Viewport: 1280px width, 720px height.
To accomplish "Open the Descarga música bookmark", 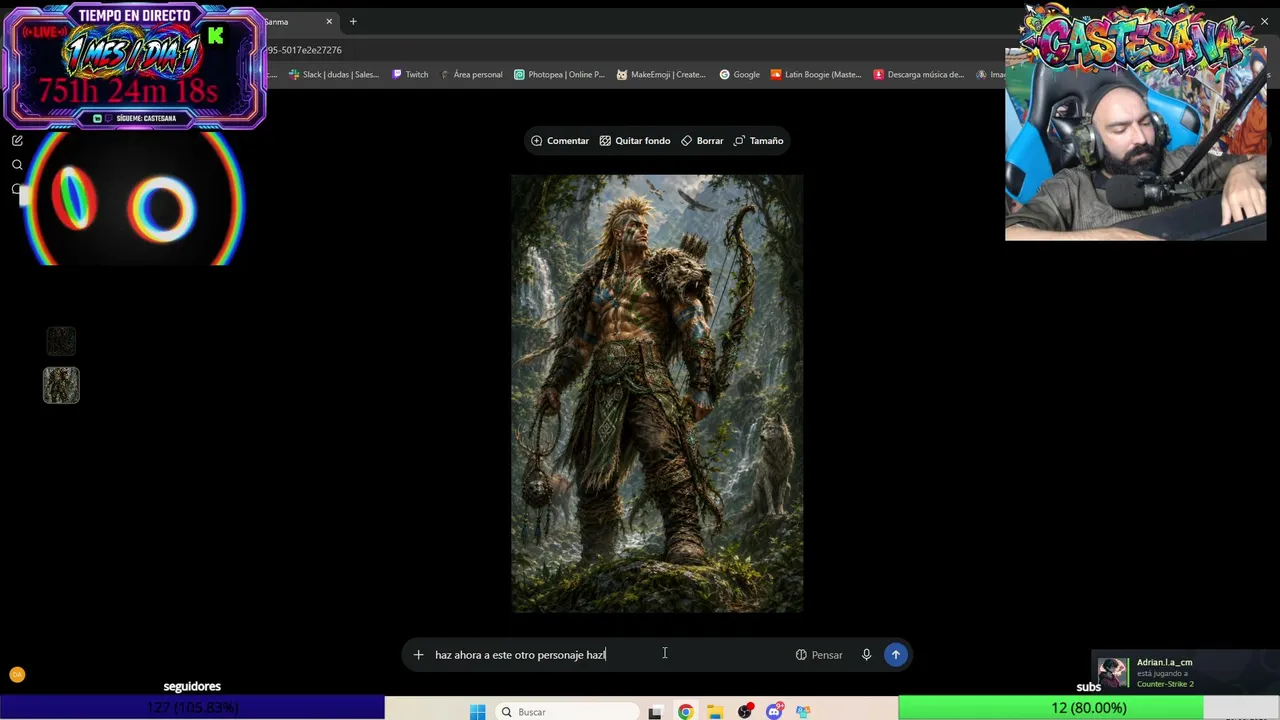I will pos(918,74).
